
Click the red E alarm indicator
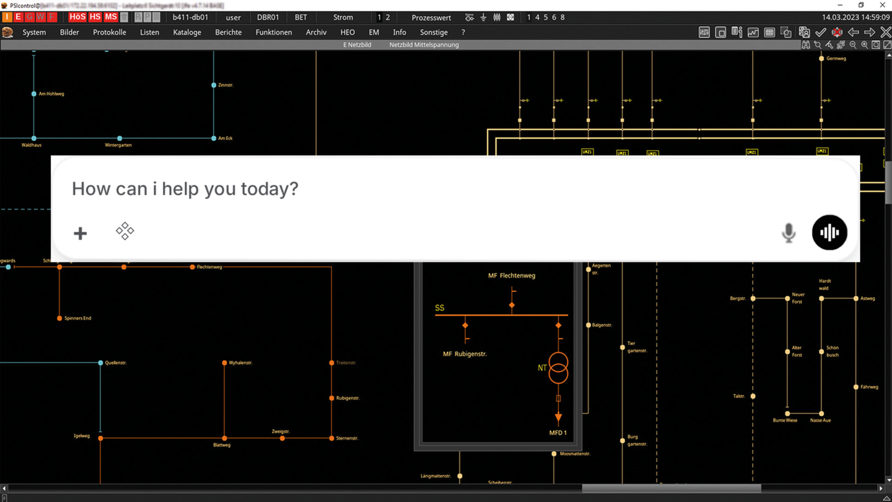tap(18, 17)
